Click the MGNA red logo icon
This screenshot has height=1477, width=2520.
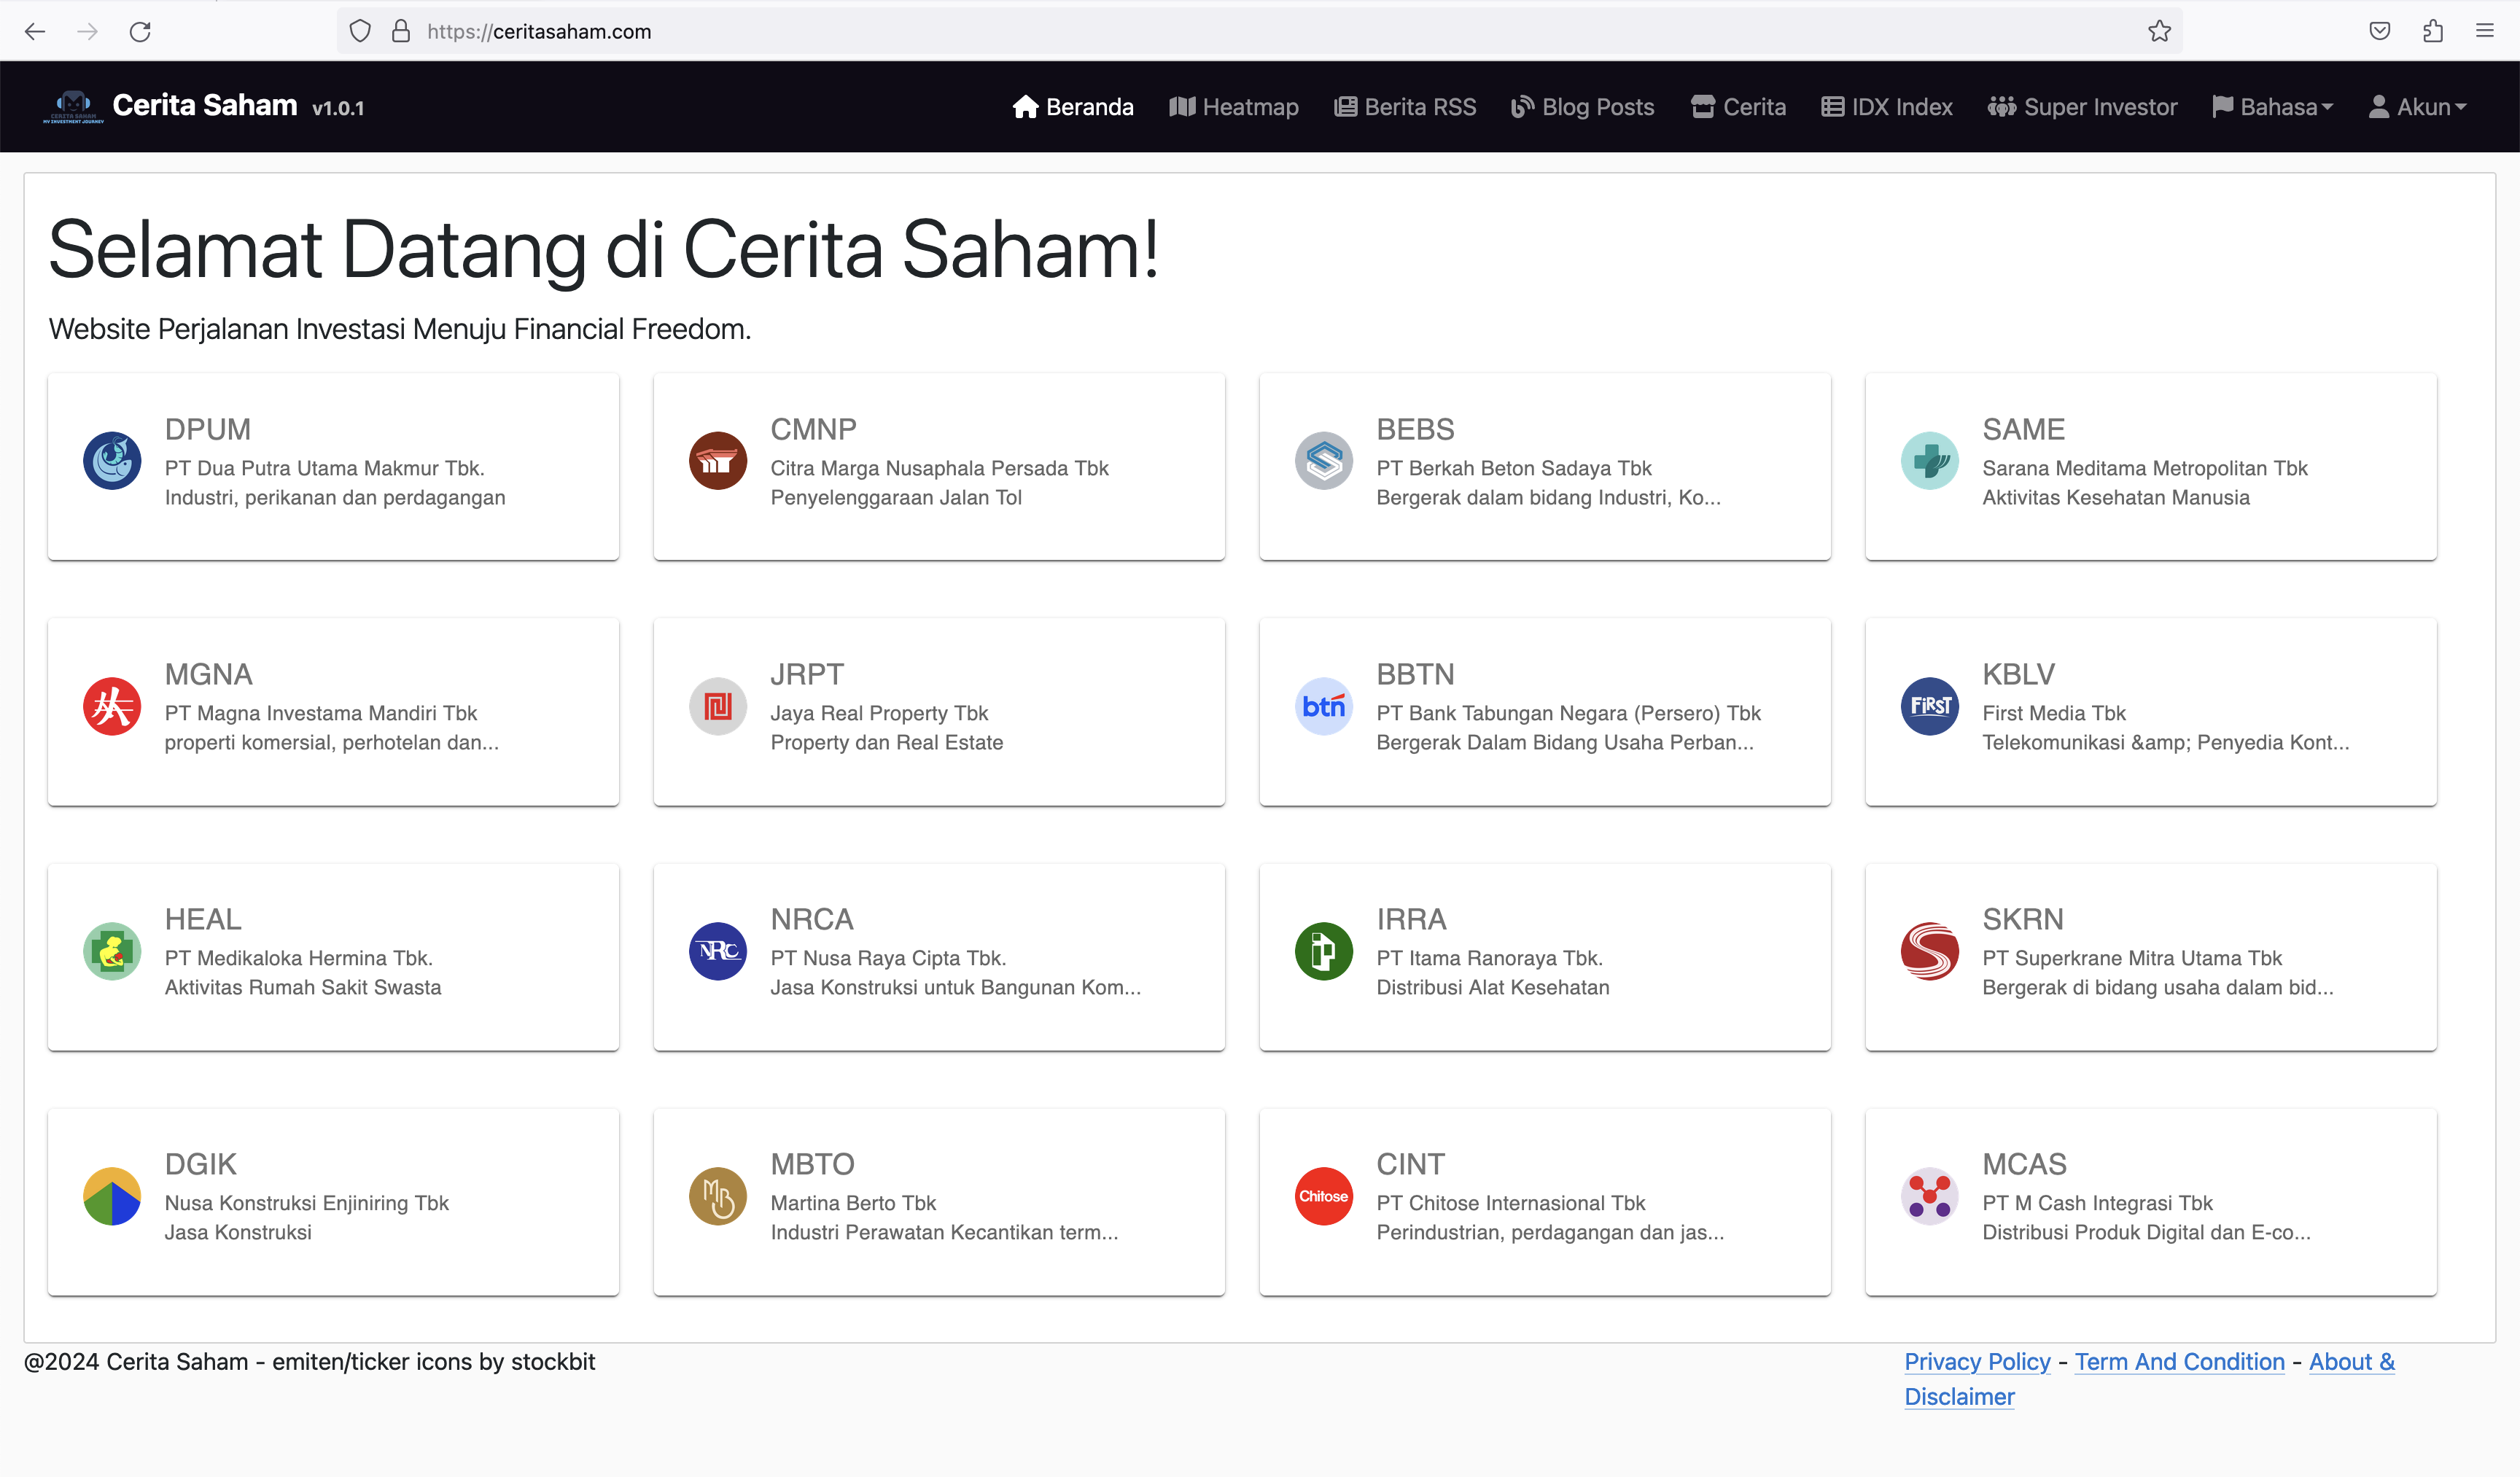[112, 706]
